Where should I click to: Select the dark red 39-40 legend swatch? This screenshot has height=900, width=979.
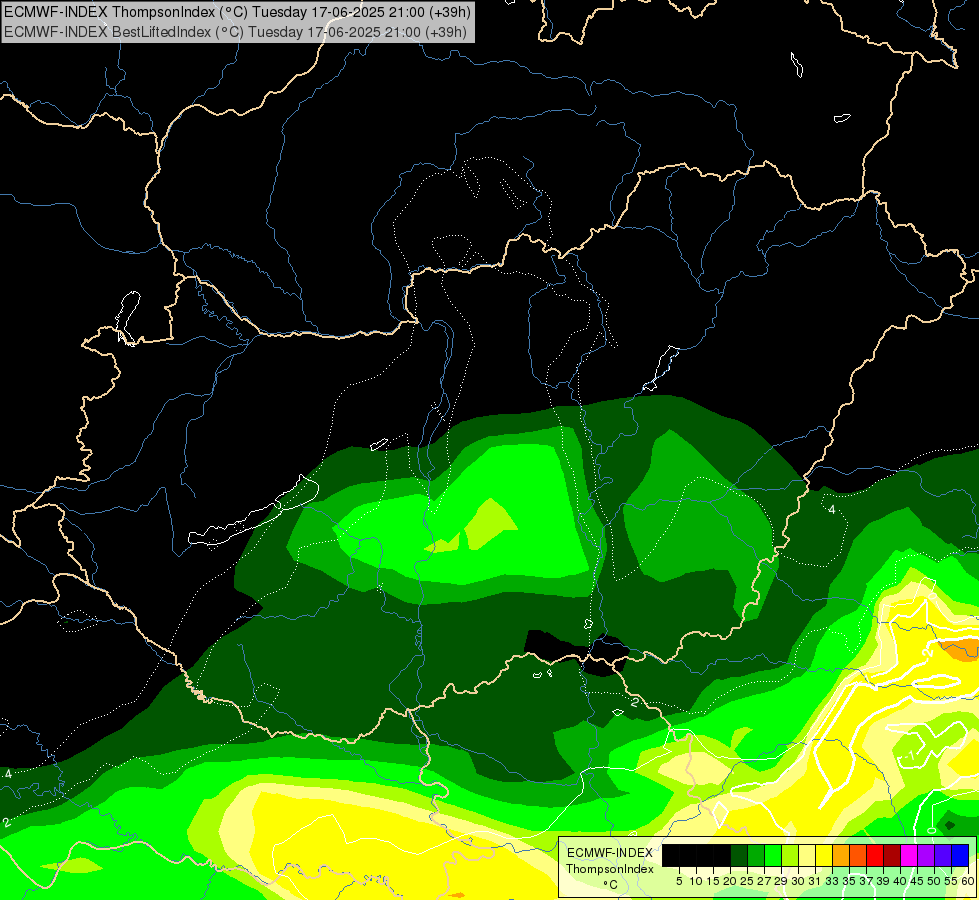[892, 855]
